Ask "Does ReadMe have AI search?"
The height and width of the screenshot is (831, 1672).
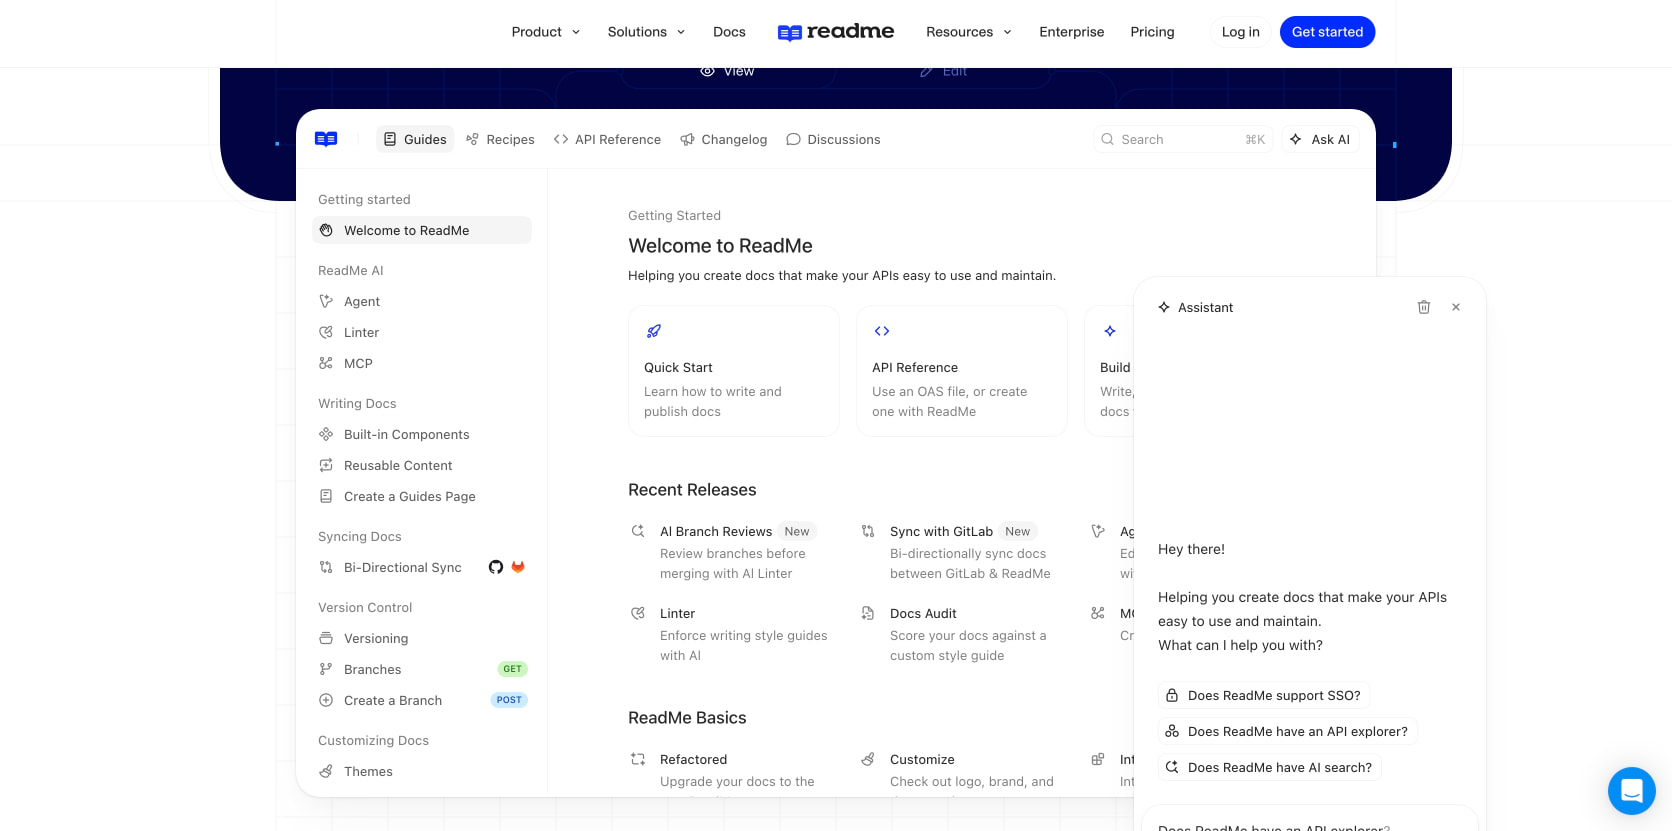(1270, 767)
